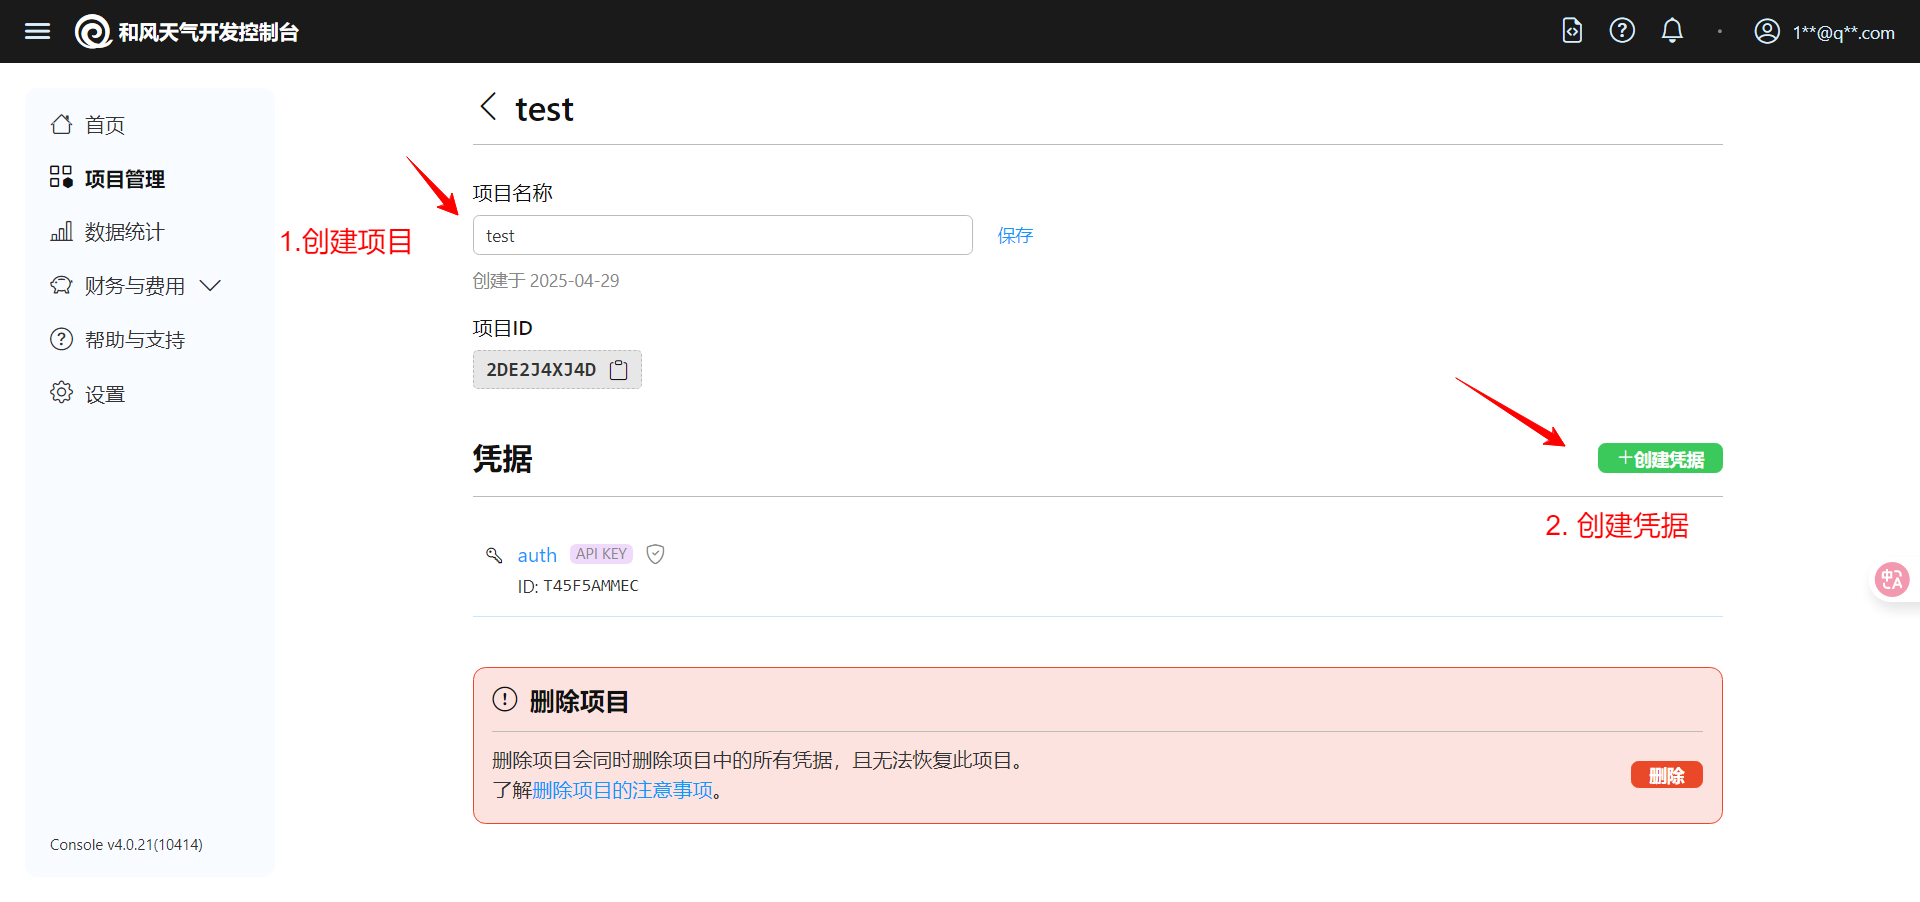Open the help question mark icon
This screenshot has height=902, width=1920.
pyautogui.click(x=1622, y=31)
